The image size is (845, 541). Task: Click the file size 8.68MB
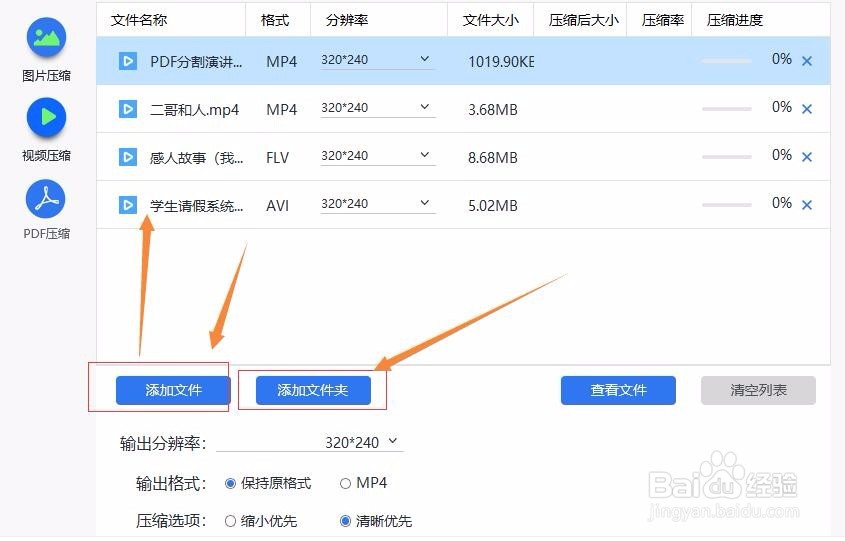click(493, 157)
